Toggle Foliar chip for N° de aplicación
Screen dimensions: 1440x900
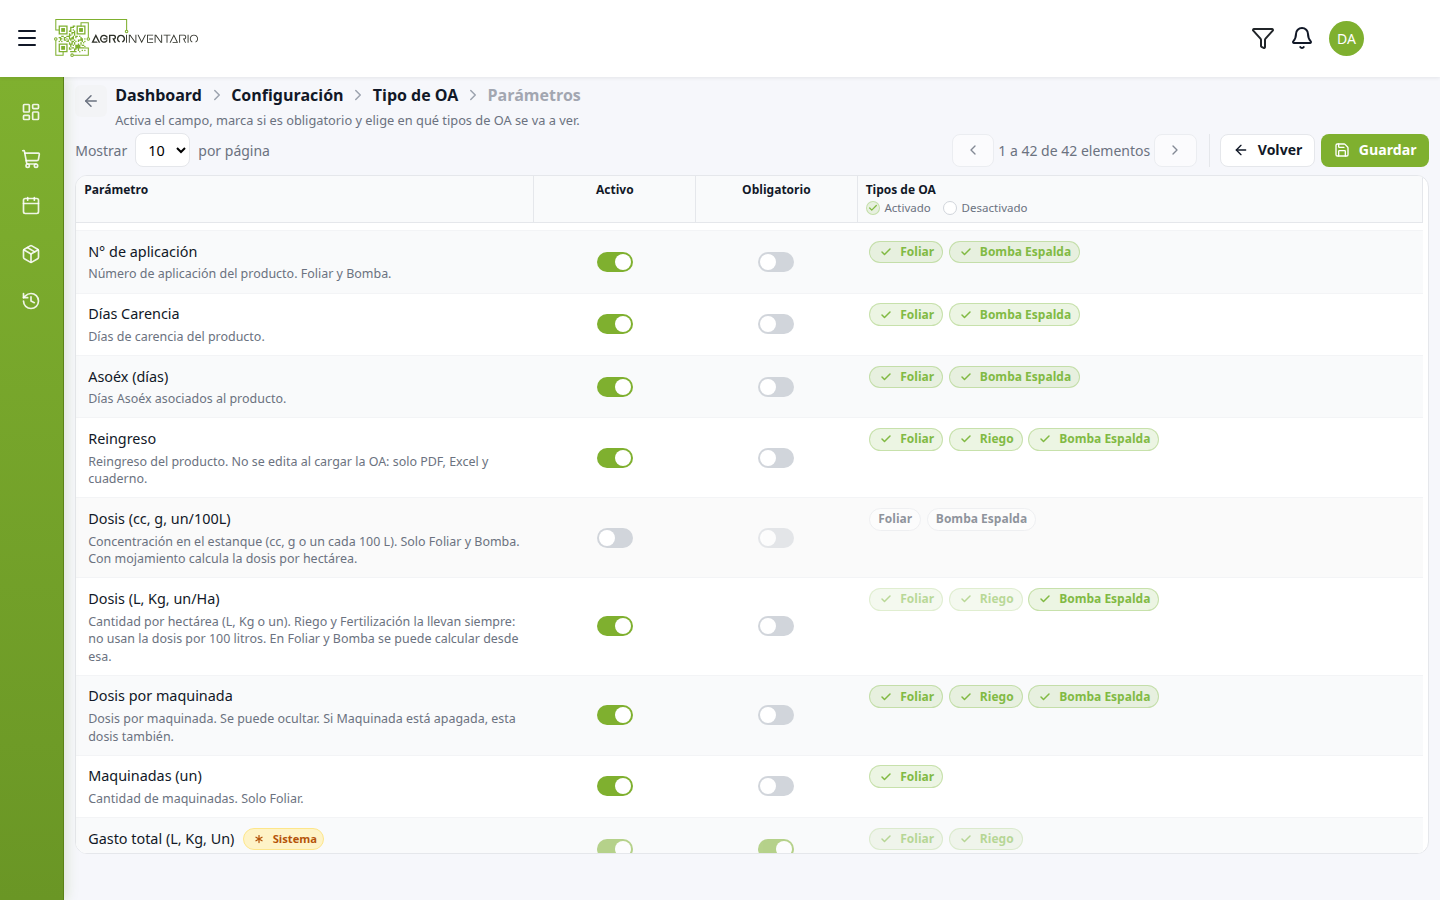[x=906, y=252]
